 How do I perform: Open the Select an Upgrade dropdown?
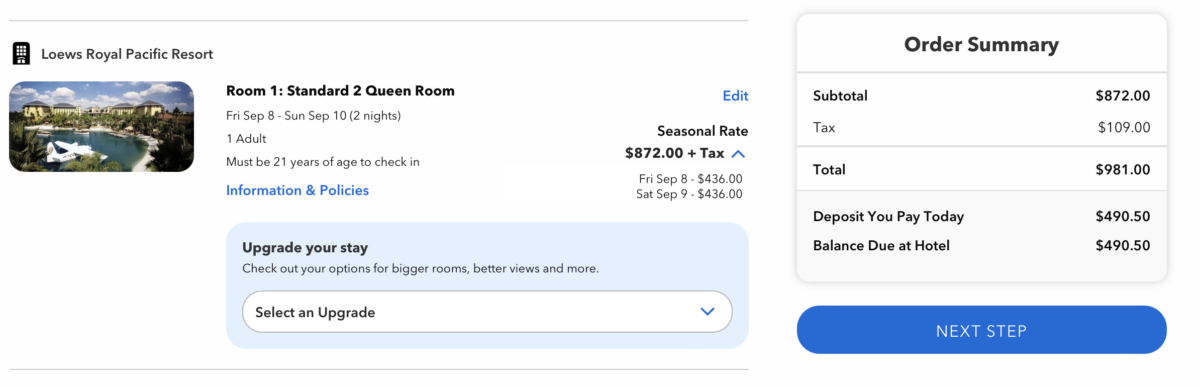click(x=487, y=312)
